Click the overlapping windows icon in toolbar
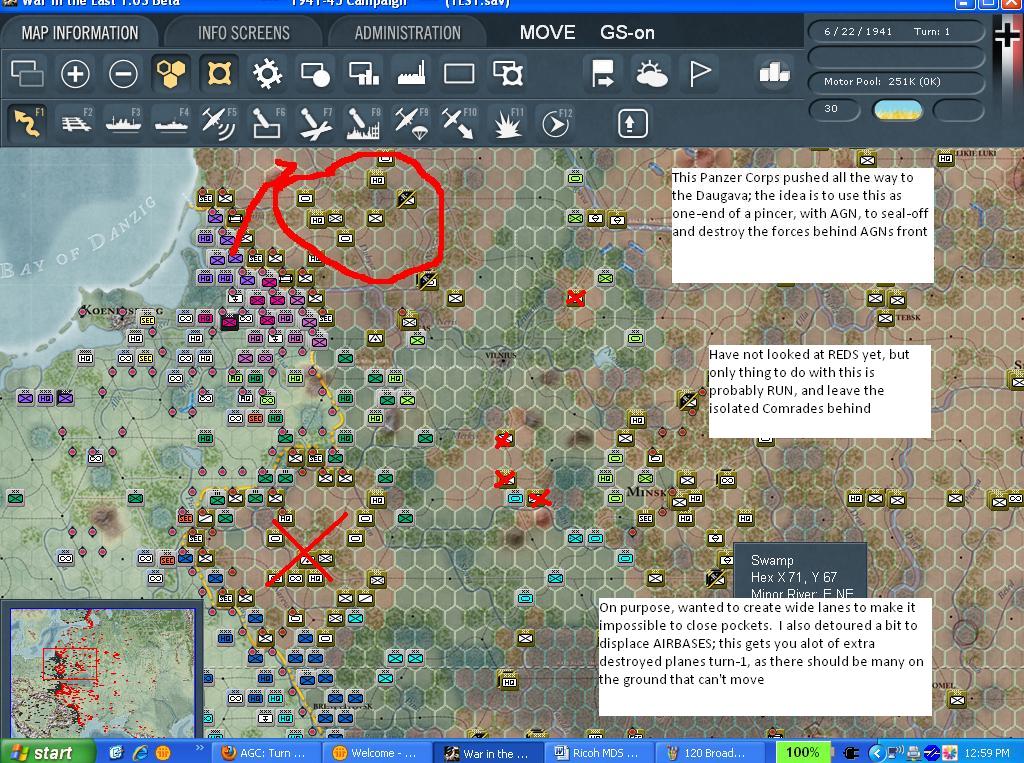 point(27,73)
